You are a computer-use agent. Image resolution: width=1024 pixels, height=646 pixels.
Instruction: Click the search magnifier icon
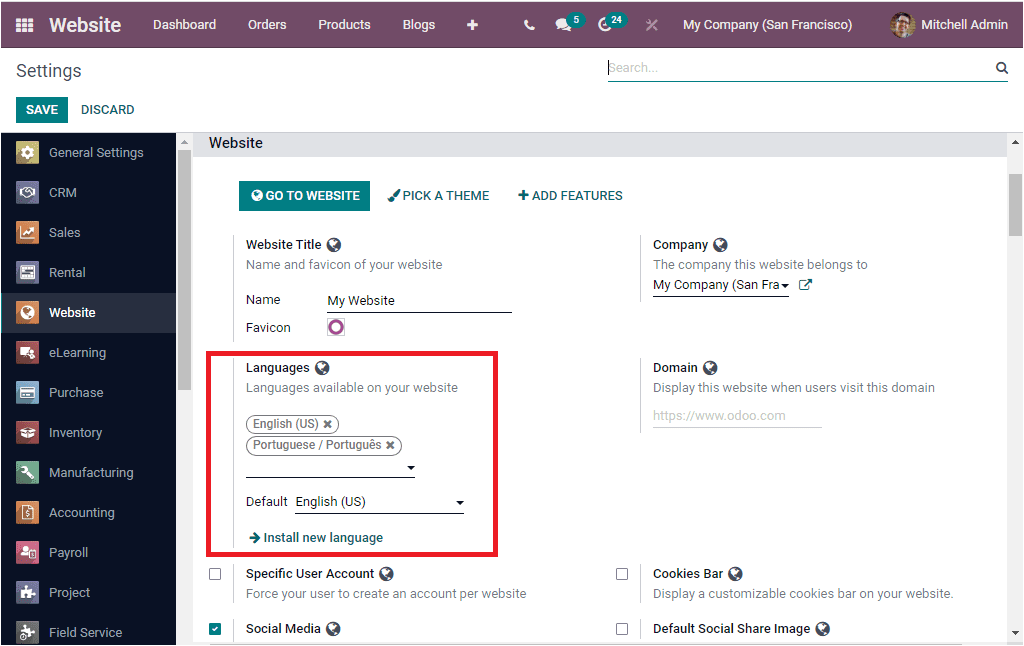[1002, 67]
